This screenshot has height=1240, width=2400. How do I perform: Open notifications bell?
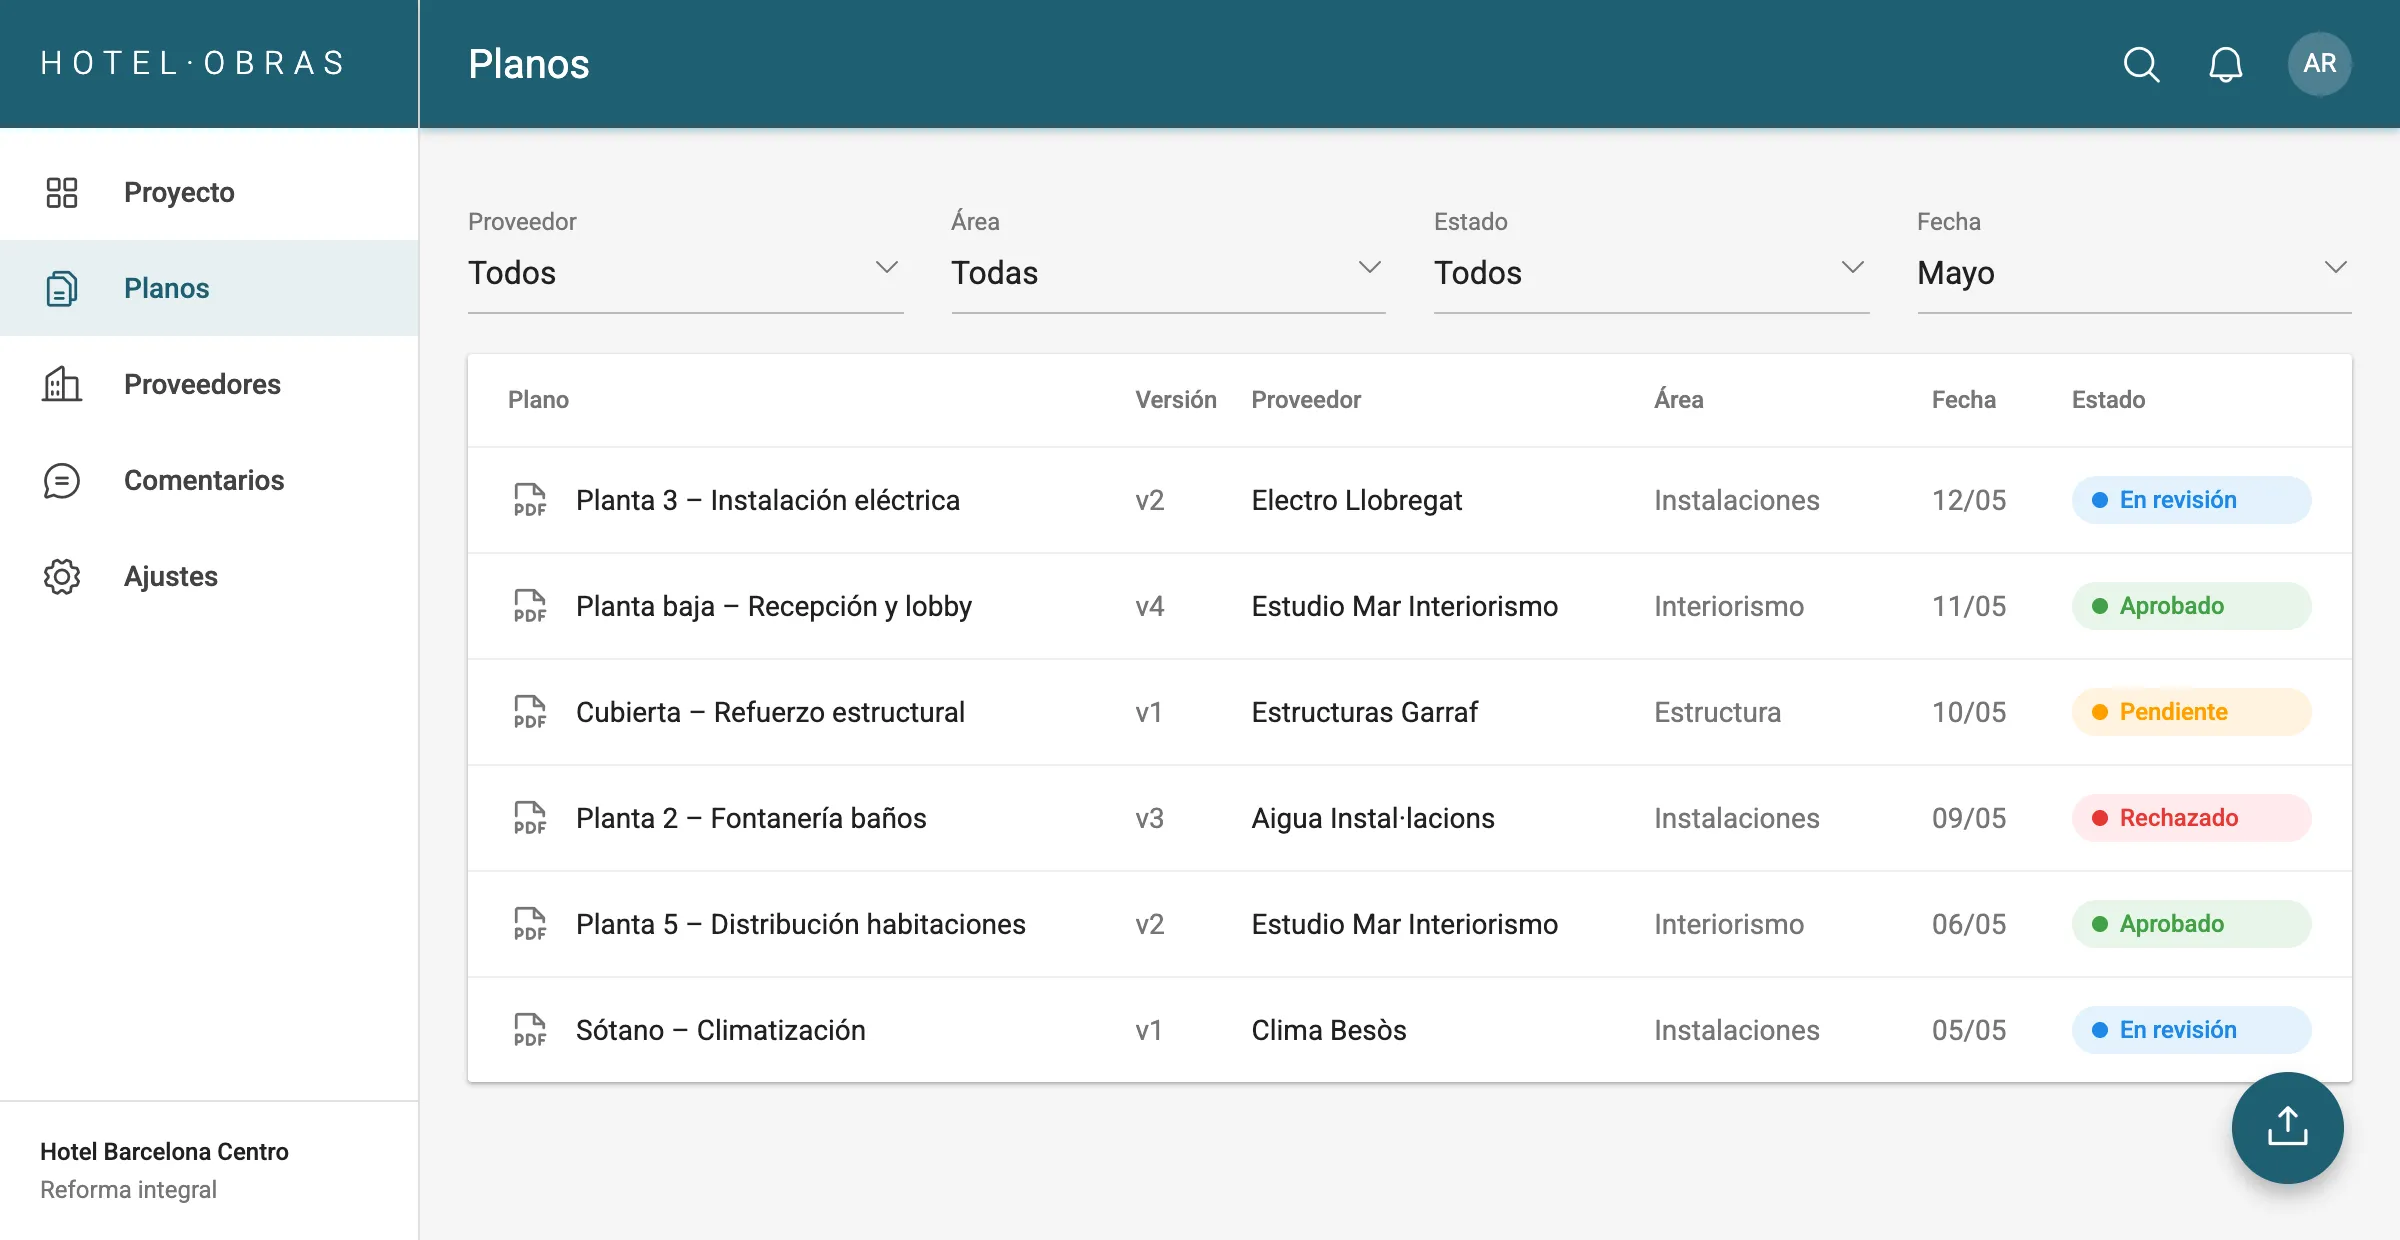pyautogui.click(x=2225, y=64)
